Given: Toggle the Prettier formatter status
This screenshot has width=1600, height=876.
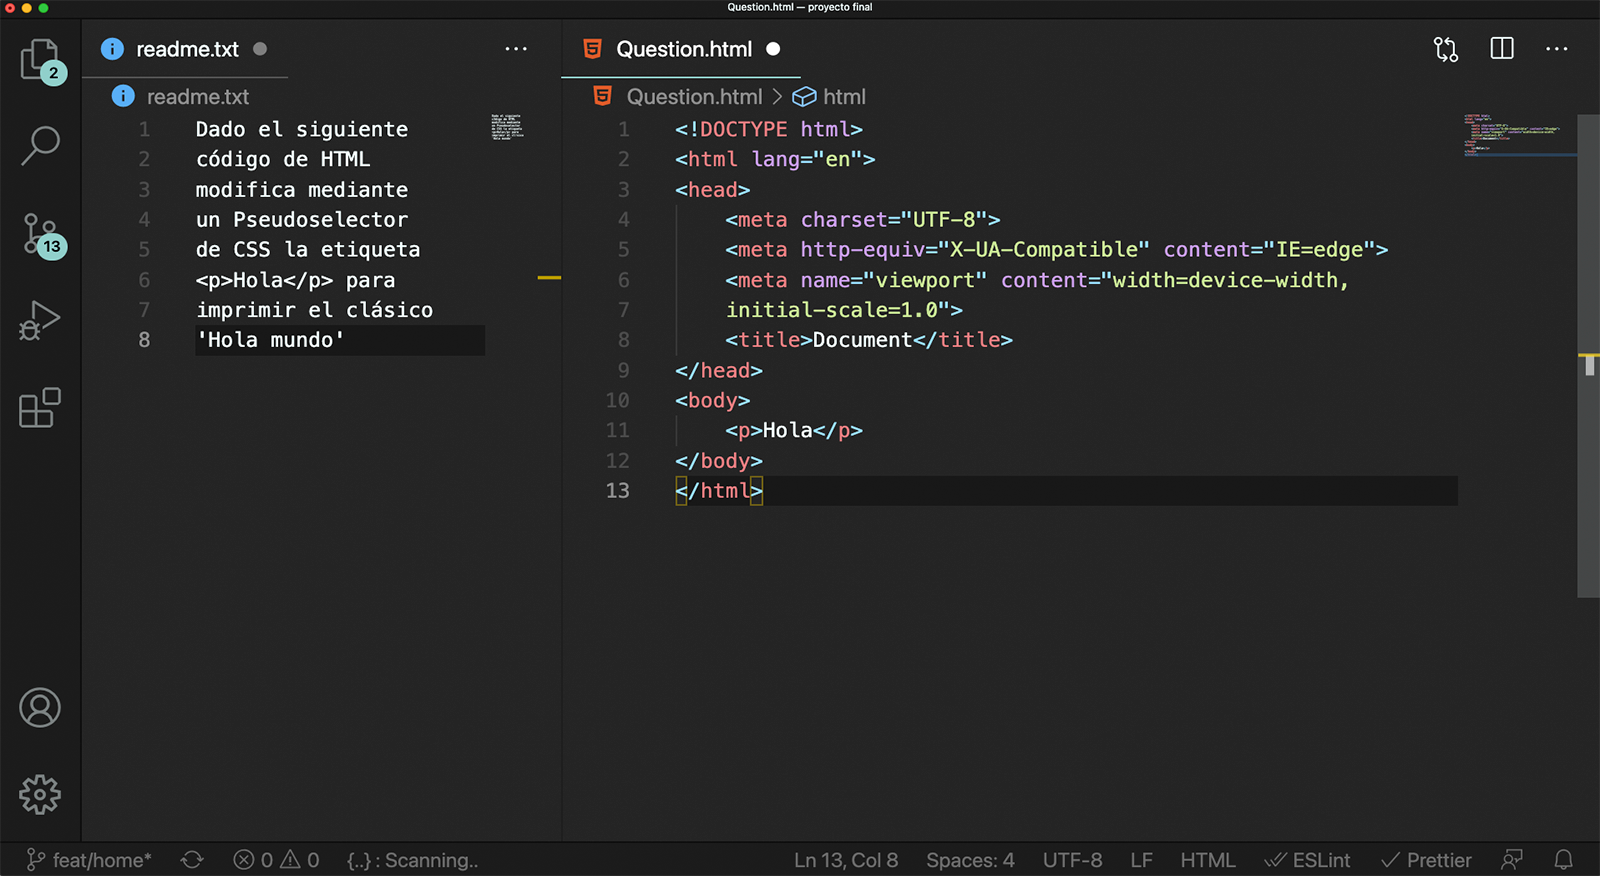Looking at the screenshot, I should tap(1426, 860).
